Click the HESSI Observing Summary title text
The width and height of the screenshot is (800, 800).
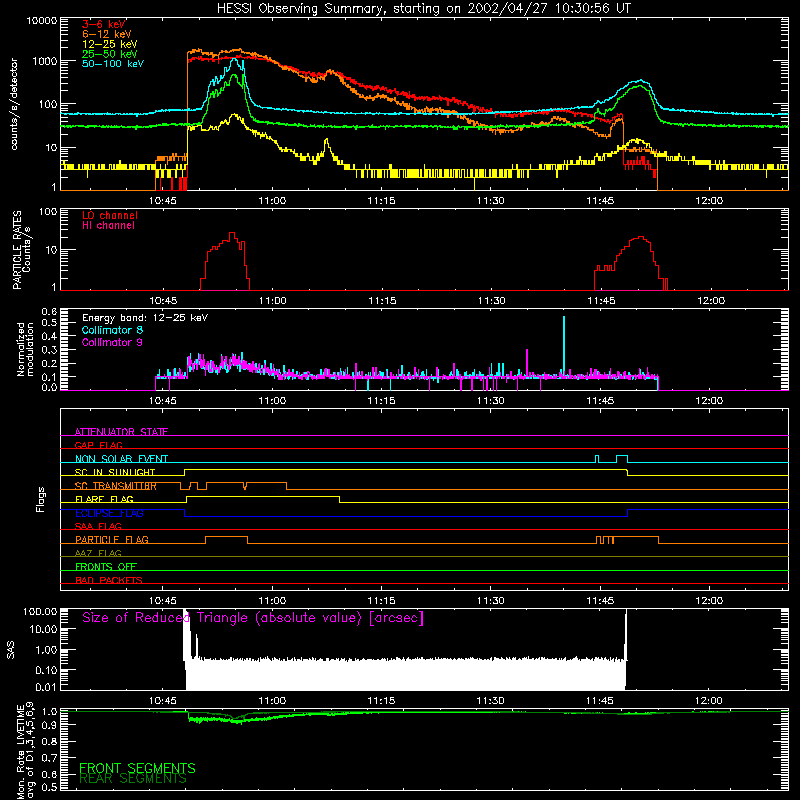(424, 9)
